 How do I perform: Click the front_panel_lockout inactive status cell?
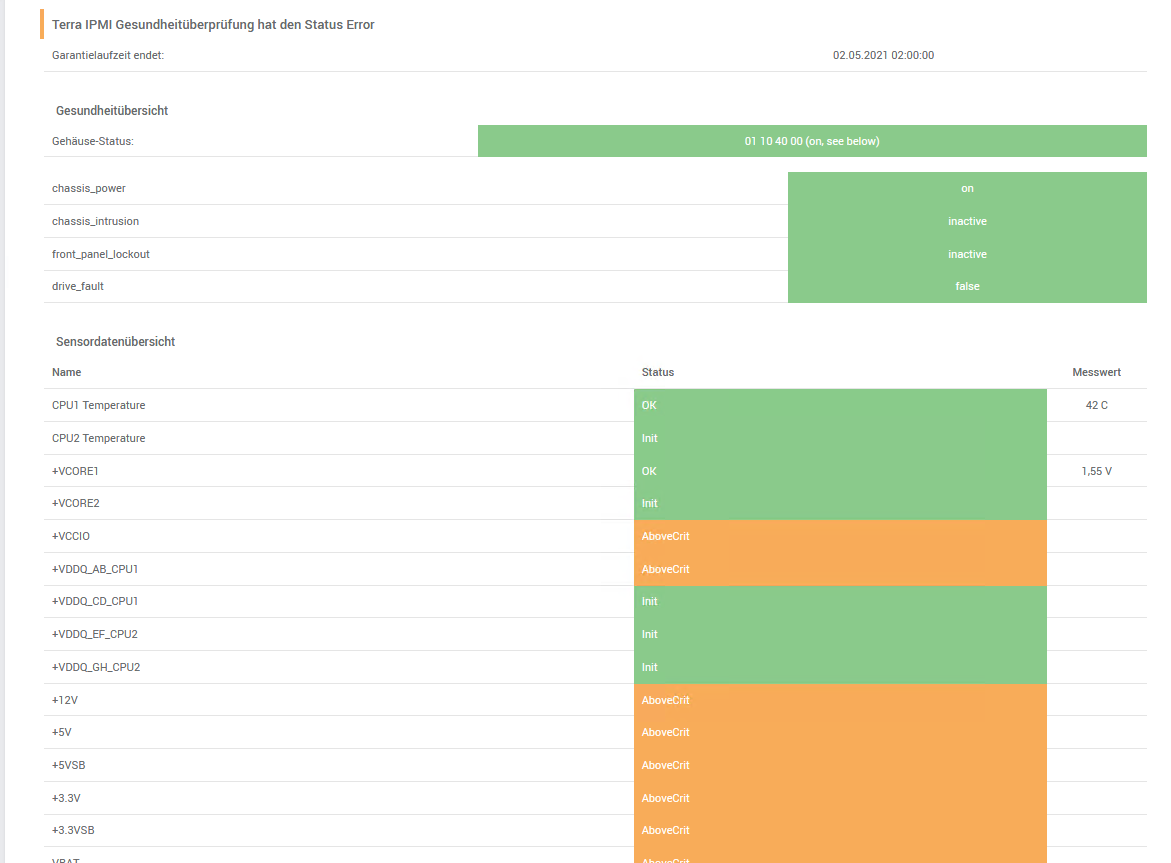(x=966, y=254)
